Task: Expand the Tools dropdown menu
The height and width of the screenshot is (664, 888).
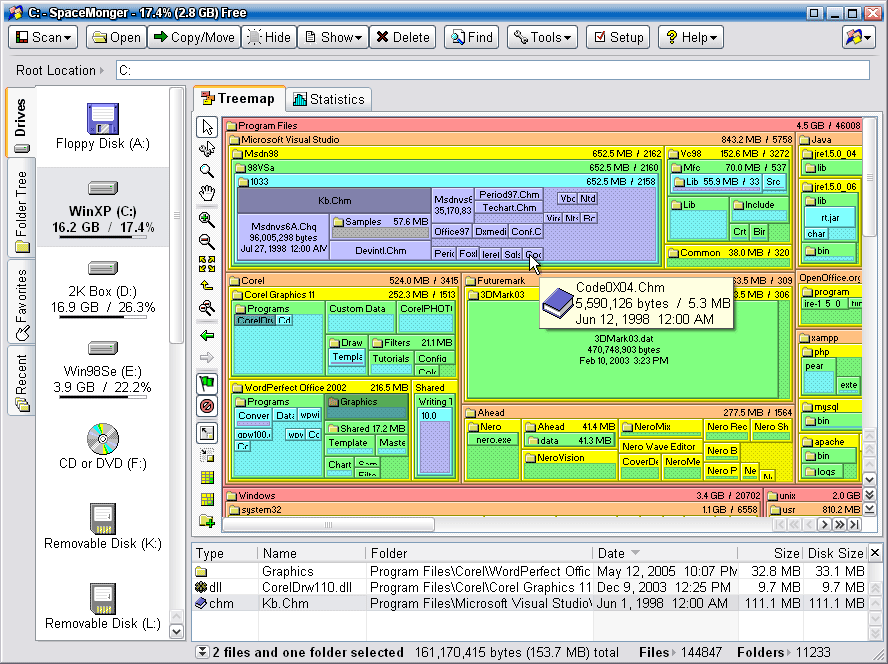Action: point(543,37)
